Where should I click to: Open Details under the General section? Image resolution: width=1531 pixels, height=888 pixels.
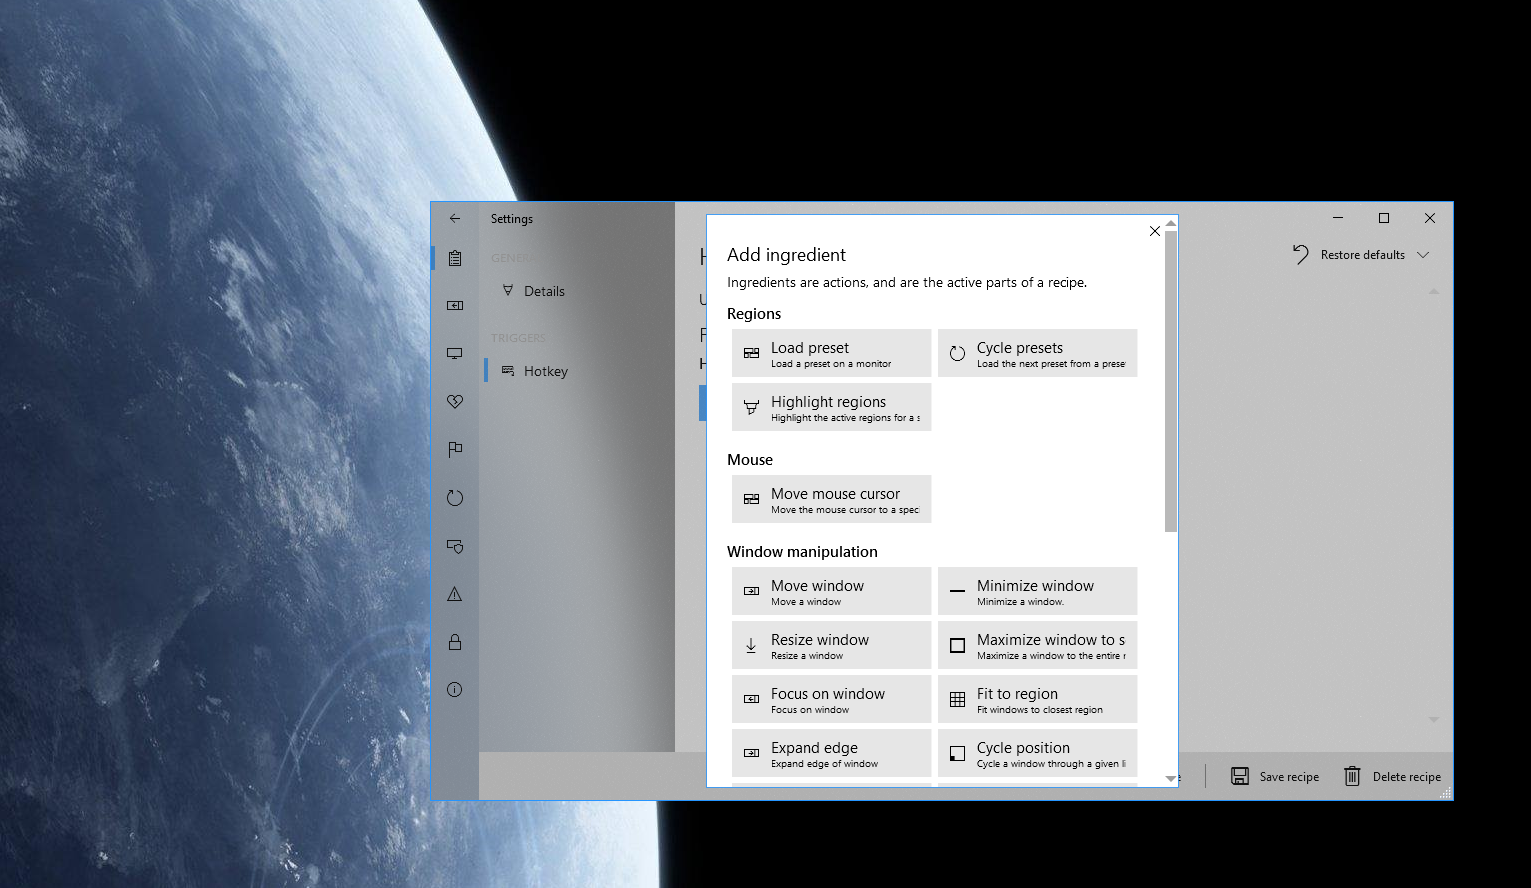click(543, 290)
